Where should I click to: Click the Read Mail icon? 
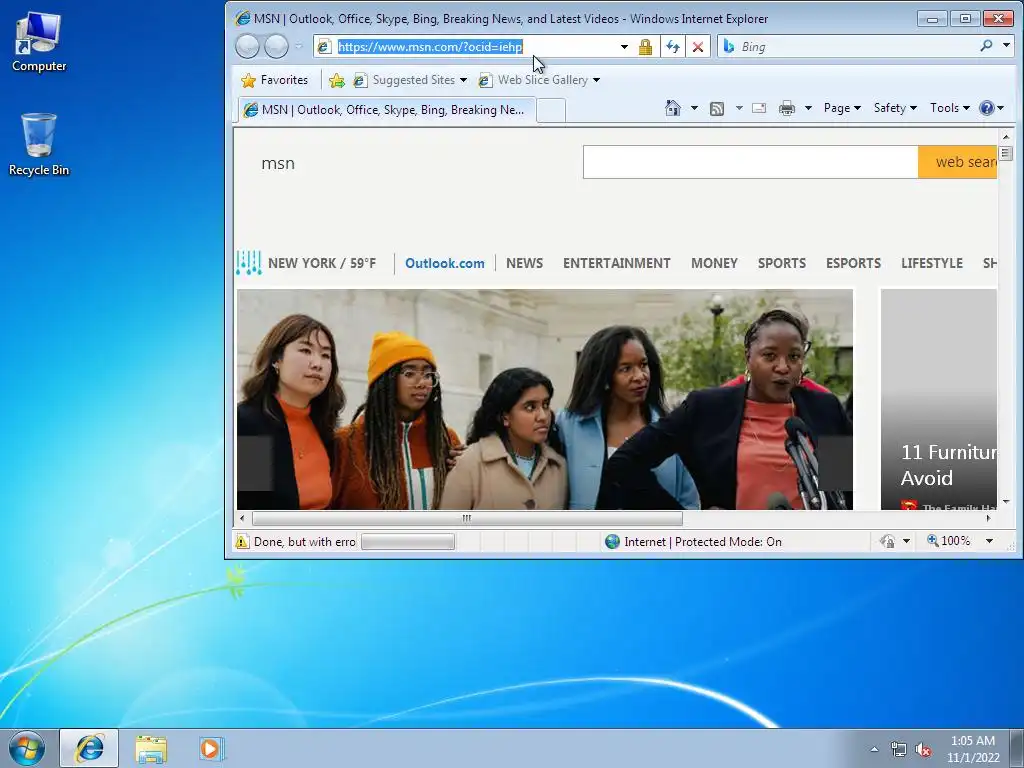coord(758,108)
